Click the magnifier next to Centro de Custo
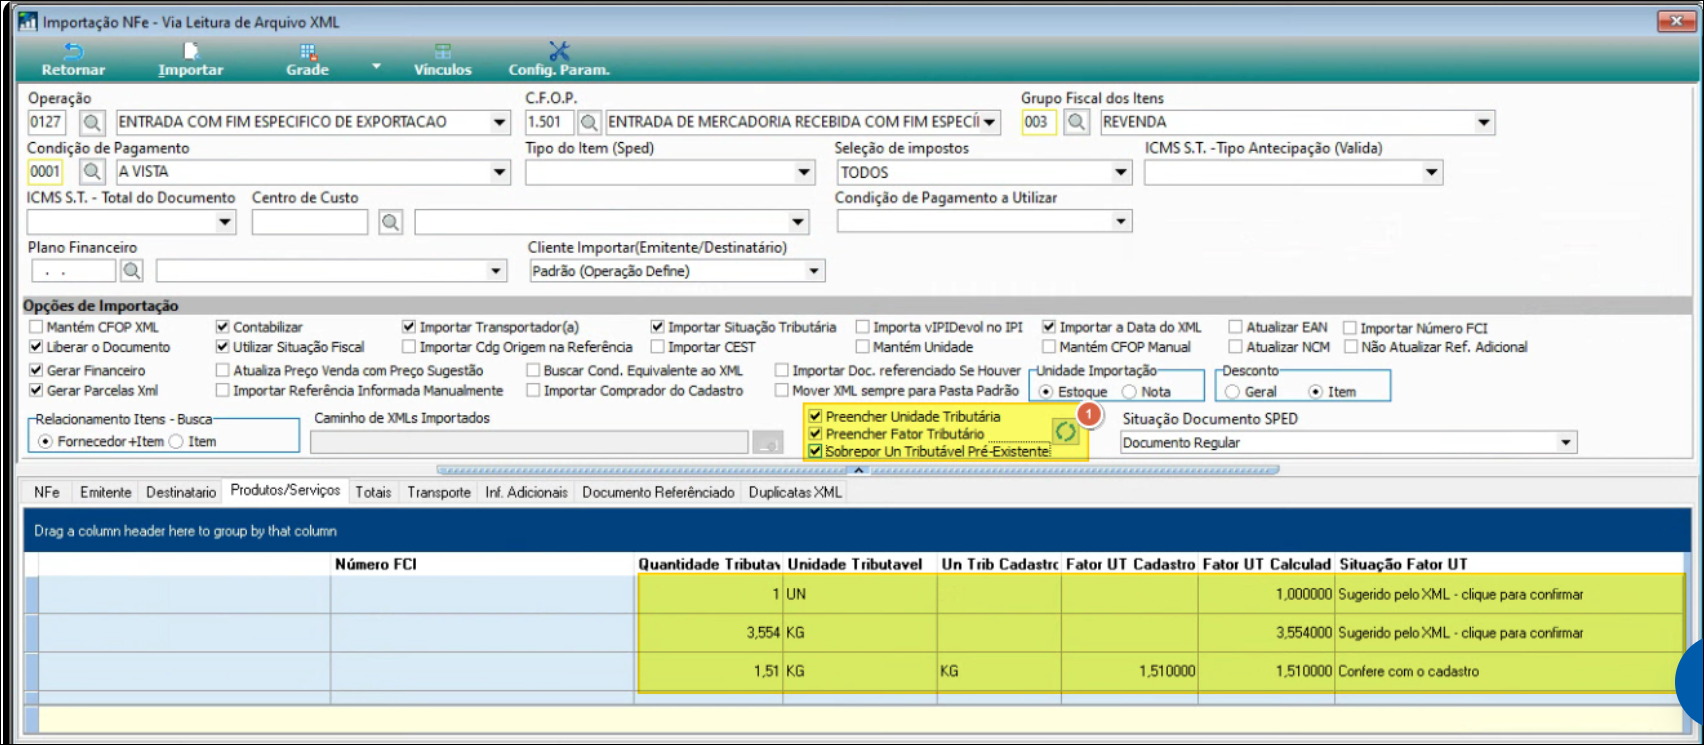The image size is (1704, 745). click(x=390, y=222)
